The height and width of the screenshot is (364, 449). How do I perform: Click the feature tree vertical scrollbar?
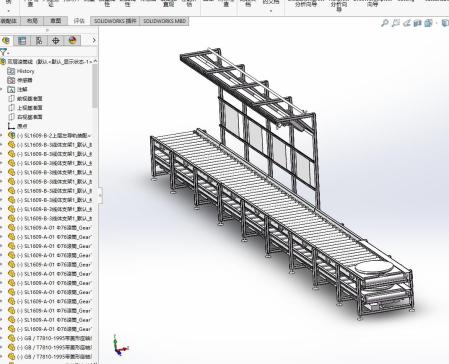(95, 86)
